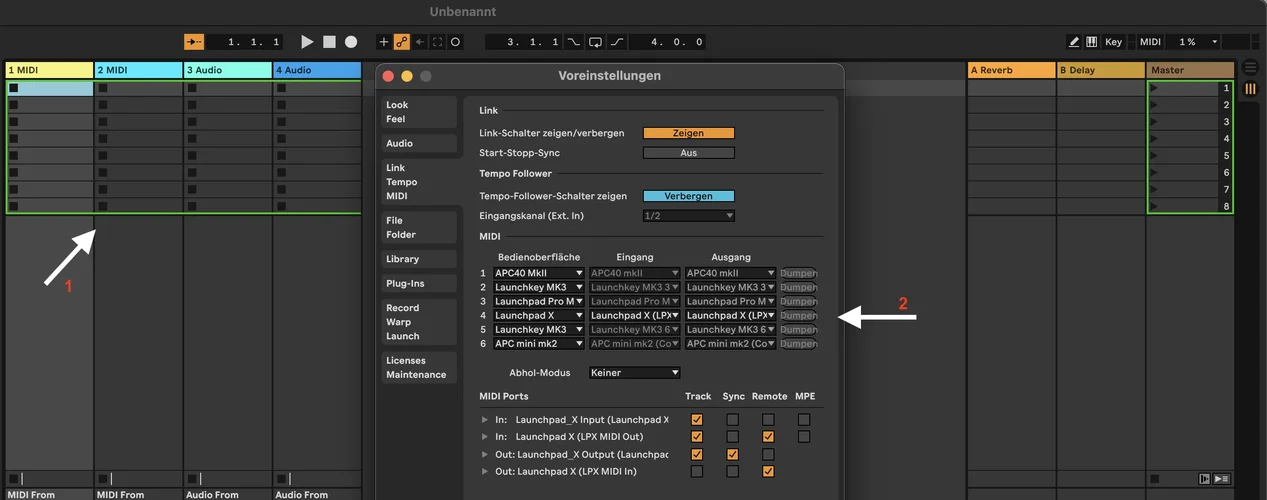Image resolution: width=1267 pixels, height=500 pixels.
Task: Toggle the Automation Arm link icon
Action: point(401,42)
